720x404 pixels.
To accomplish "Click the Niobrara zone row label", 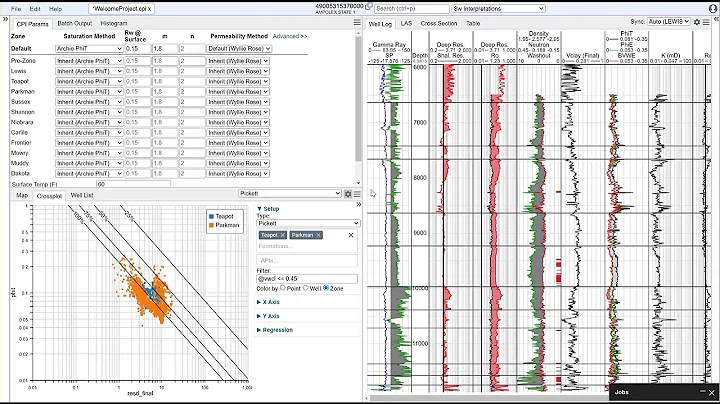I will coord(22,122).
